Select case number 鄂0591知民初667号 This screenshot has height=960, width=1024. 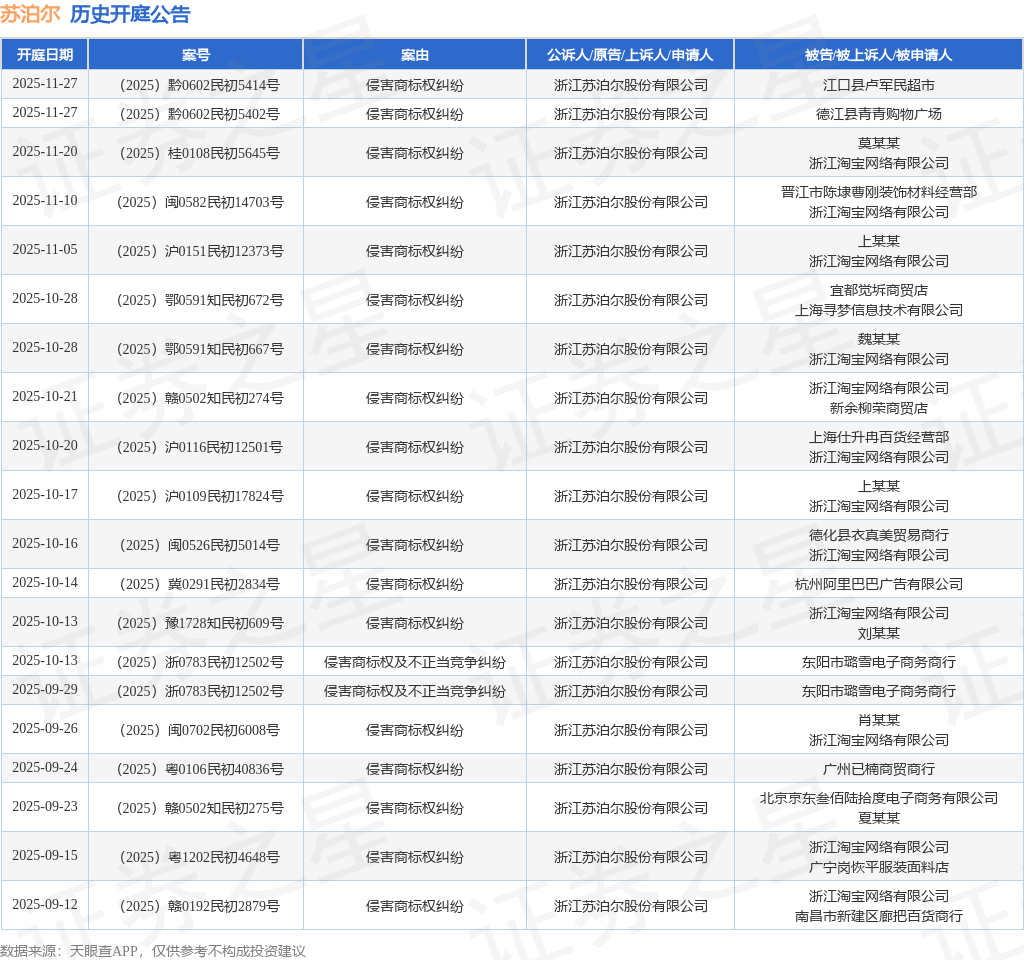200,349
